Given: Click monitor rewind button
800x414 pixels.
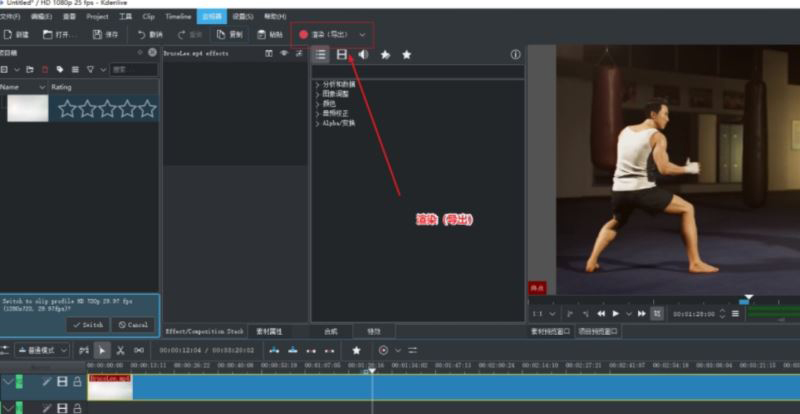Looking at the screenshot, I should coord(601,314).
